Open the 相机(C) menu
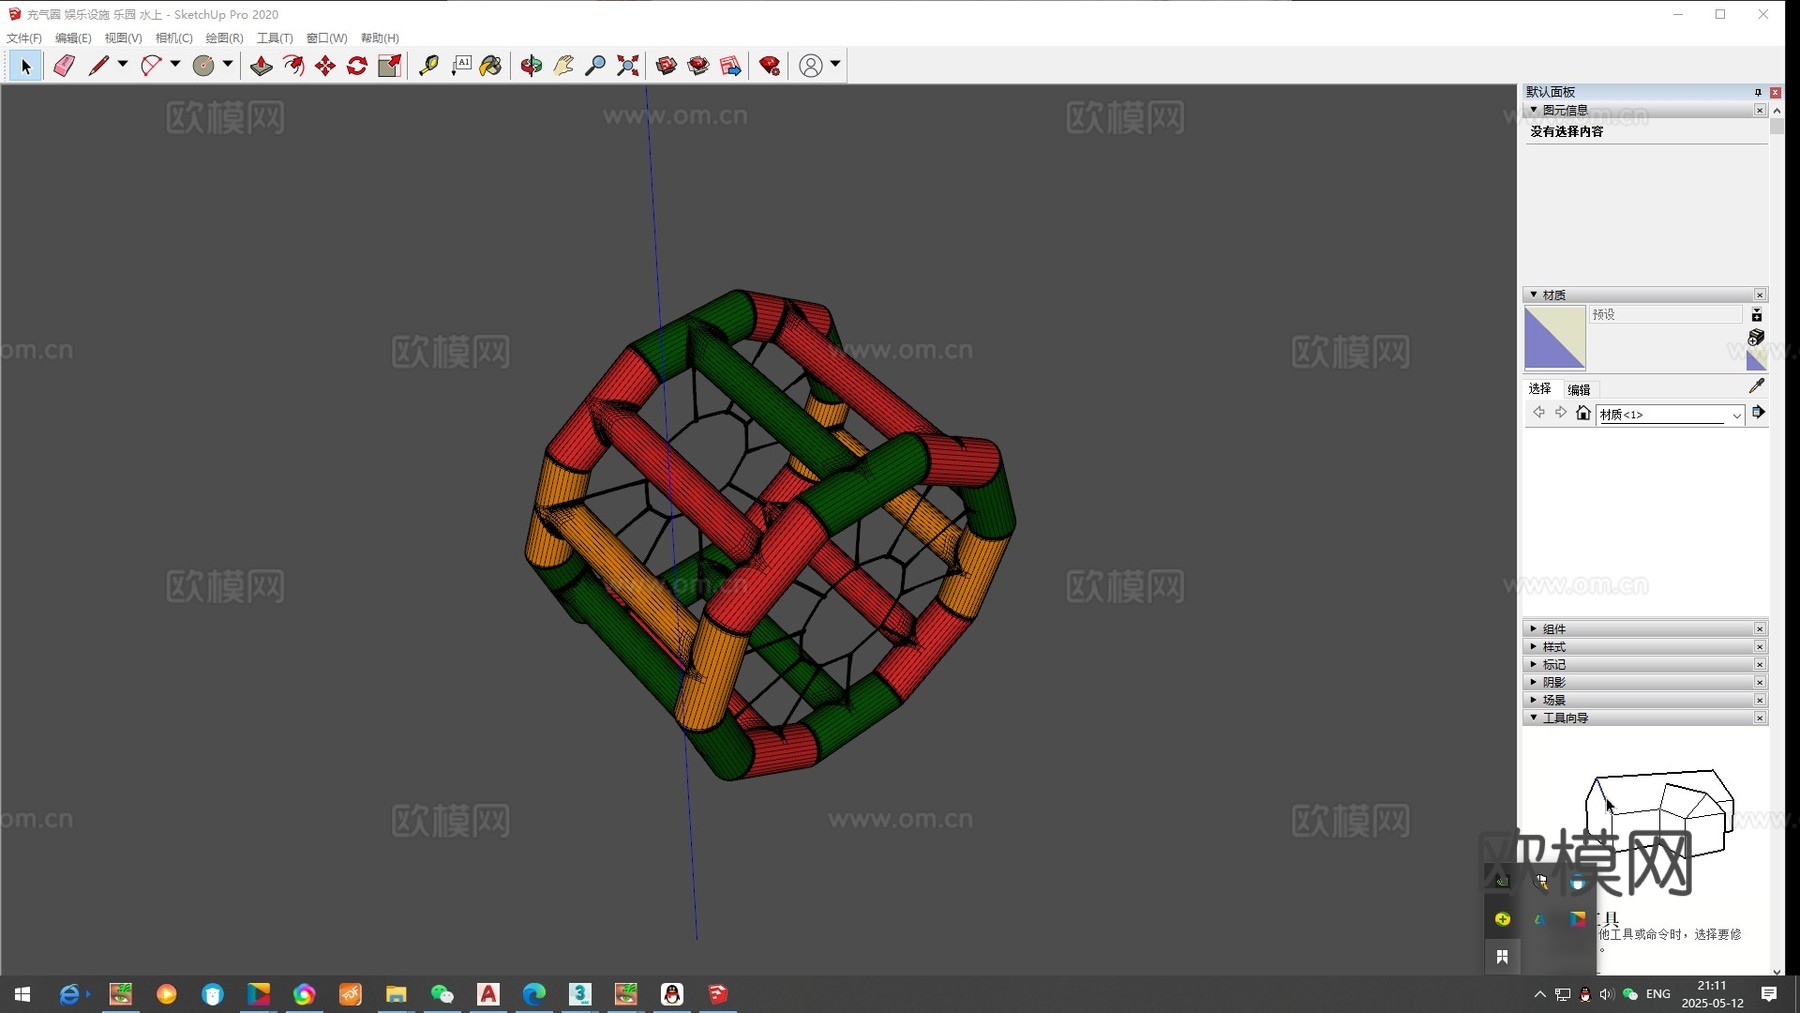The height and width of the screenshot is (1013, 1800). click(x=174, y=38)
